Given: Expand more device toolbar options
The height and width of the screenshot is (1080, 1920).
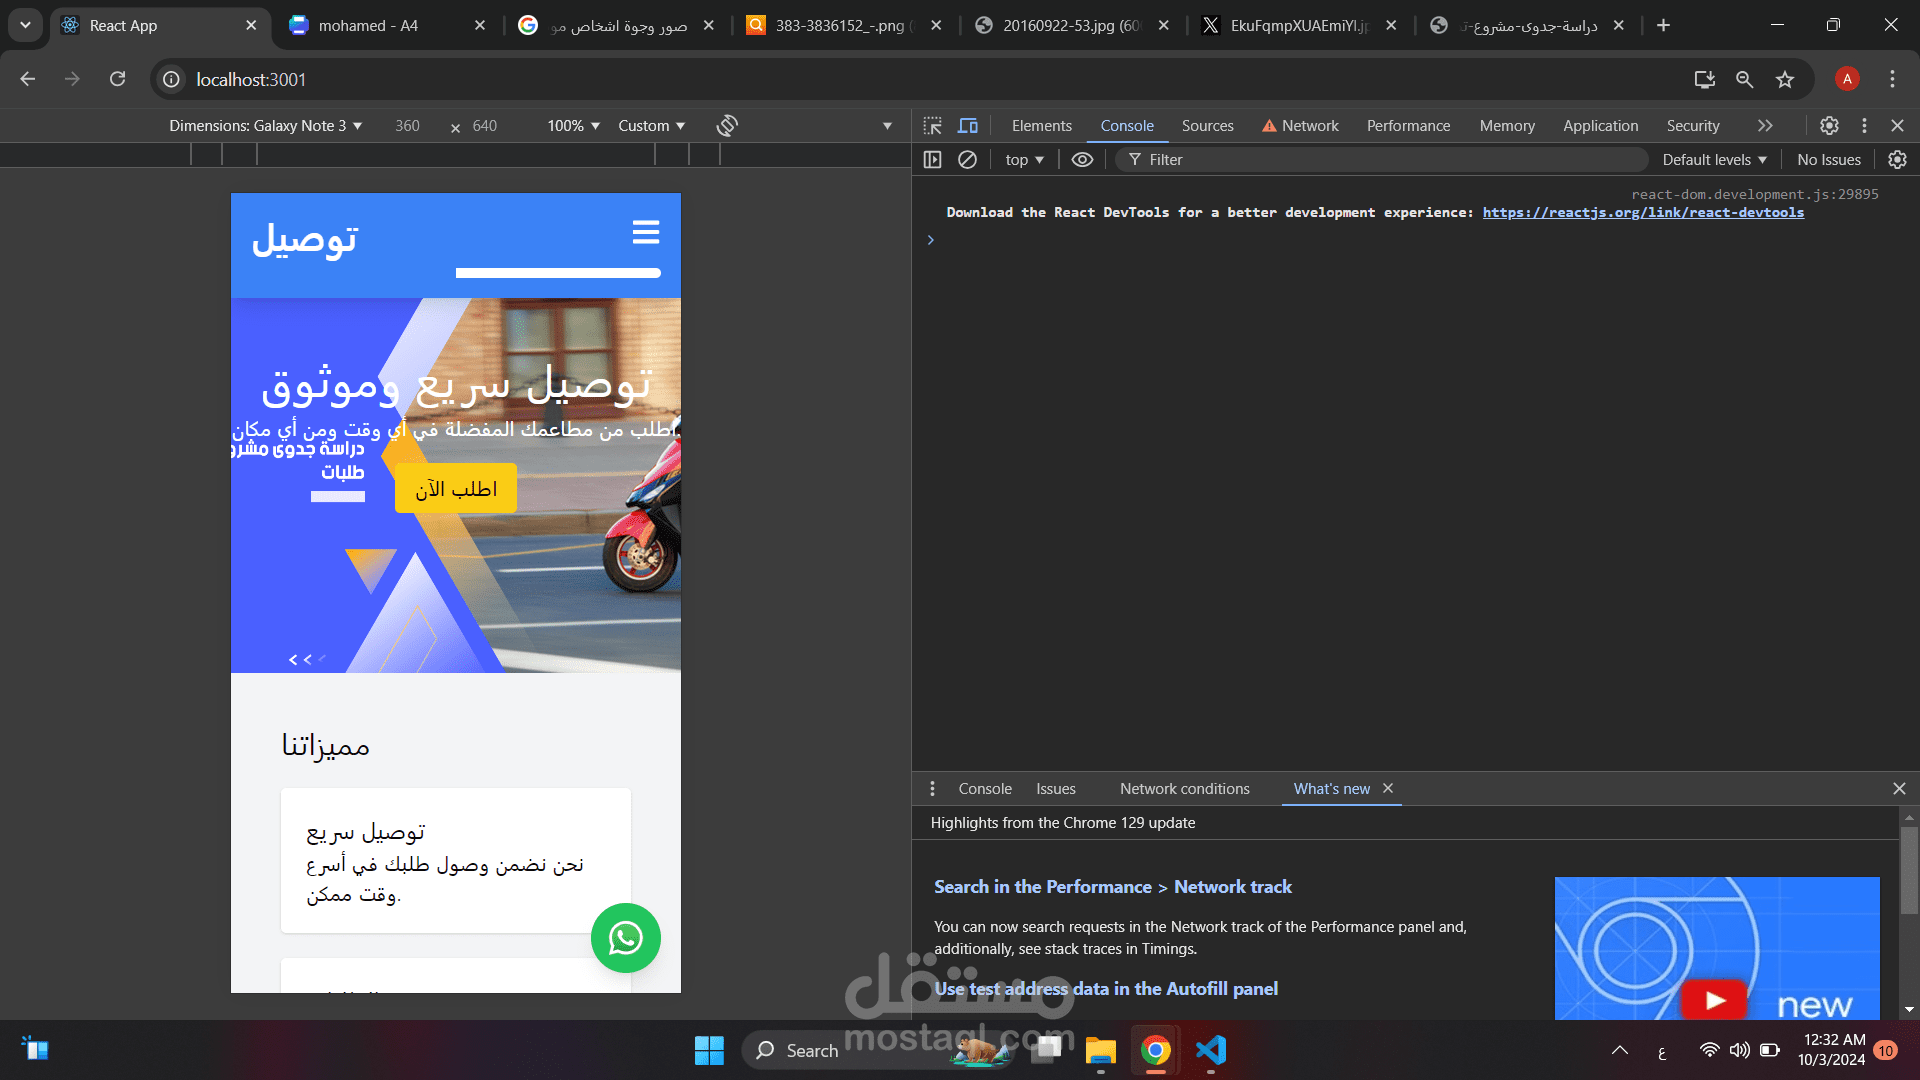Looking at the screenshot, I should tap(887, 125).
